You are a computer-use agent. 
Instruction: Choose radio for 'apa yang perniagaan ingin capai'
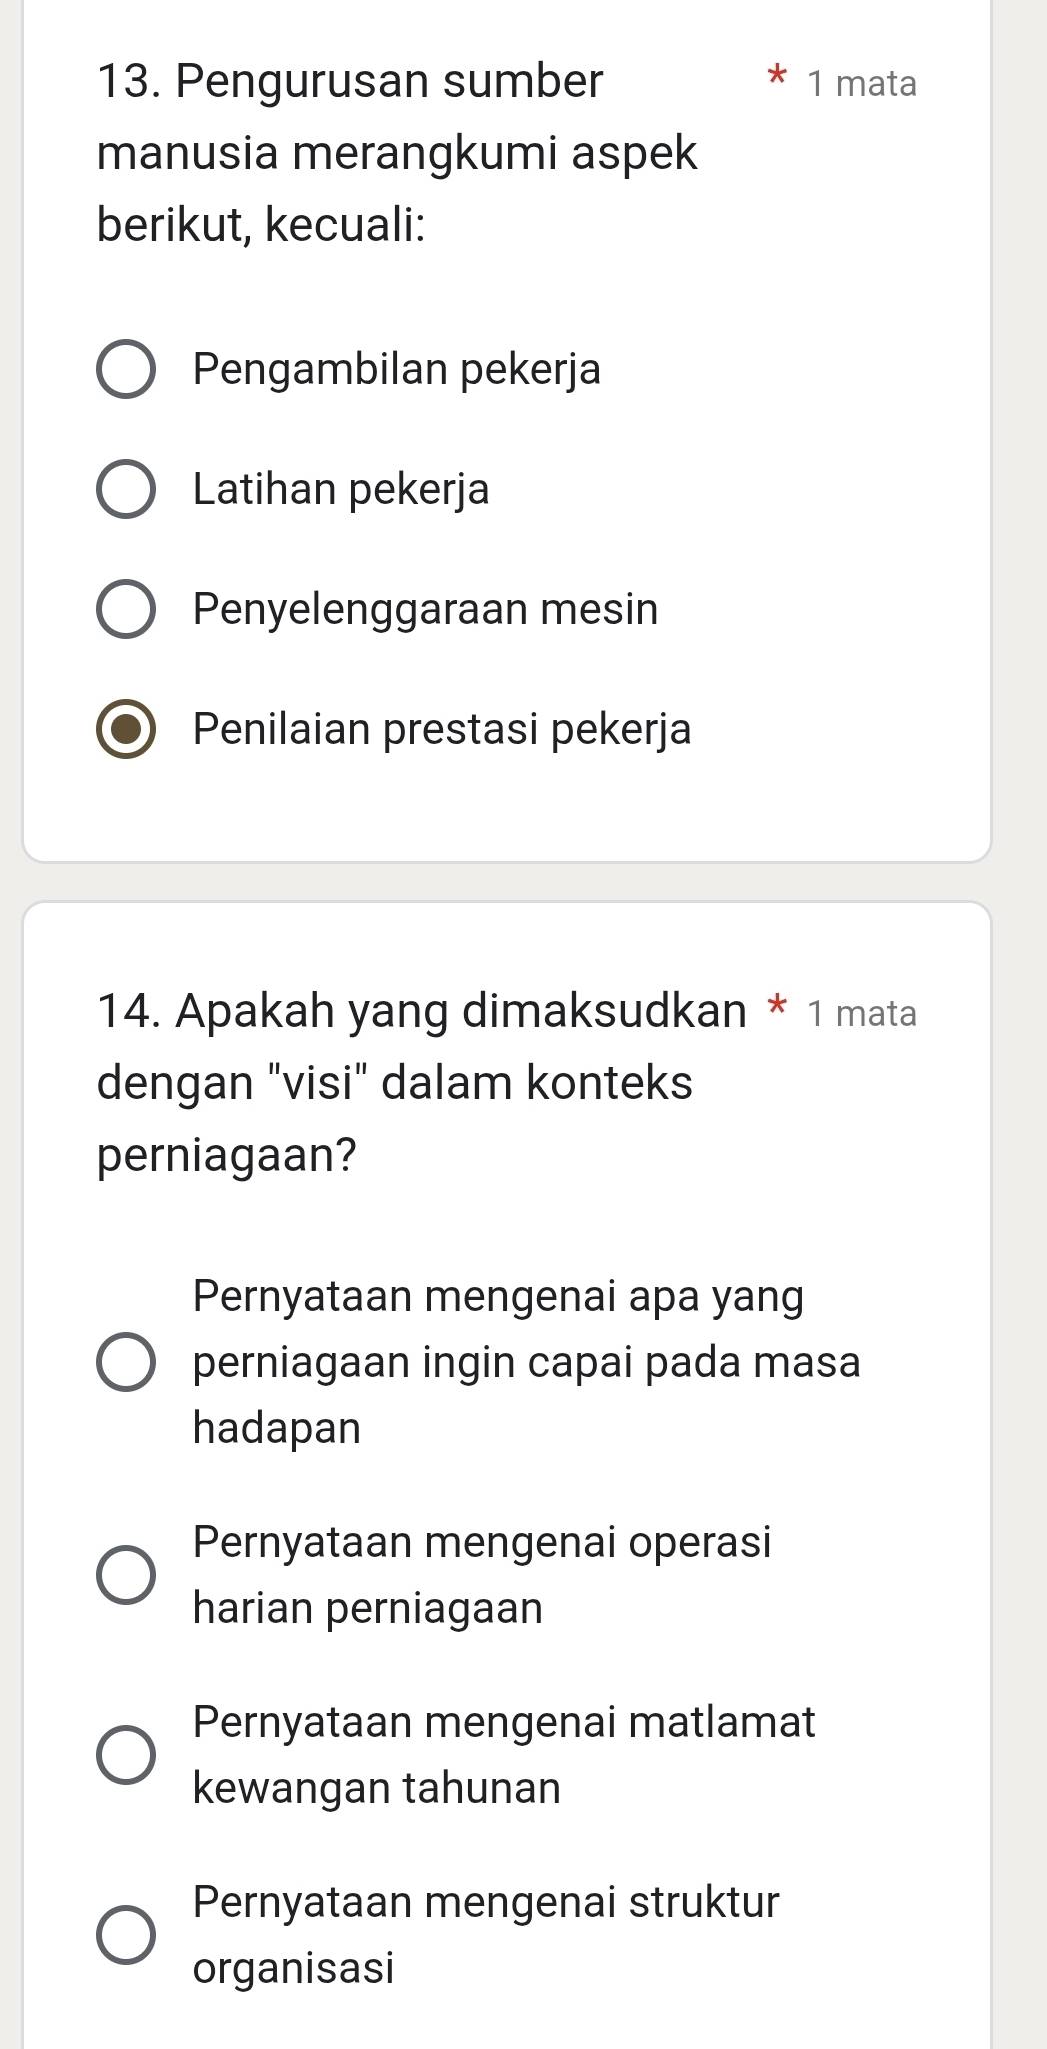click(x=126, y=1362)
